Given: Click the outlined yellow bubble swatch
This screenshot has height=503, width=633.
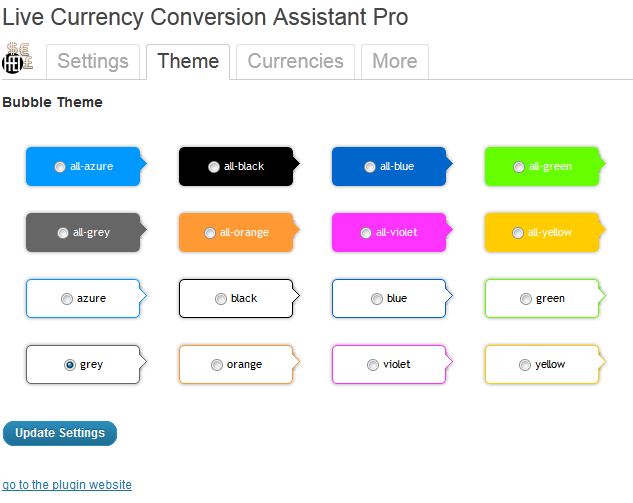Looking at the screenshot, I should 541,365.
